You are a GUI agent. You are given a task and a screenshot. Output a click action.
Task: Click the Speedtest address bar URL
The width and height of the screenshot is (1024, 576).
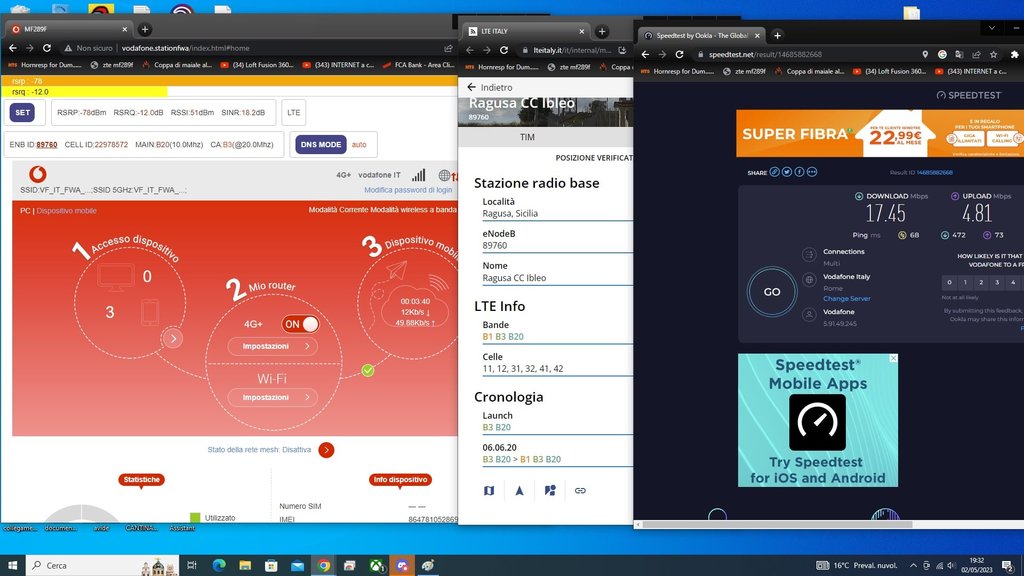765,55
